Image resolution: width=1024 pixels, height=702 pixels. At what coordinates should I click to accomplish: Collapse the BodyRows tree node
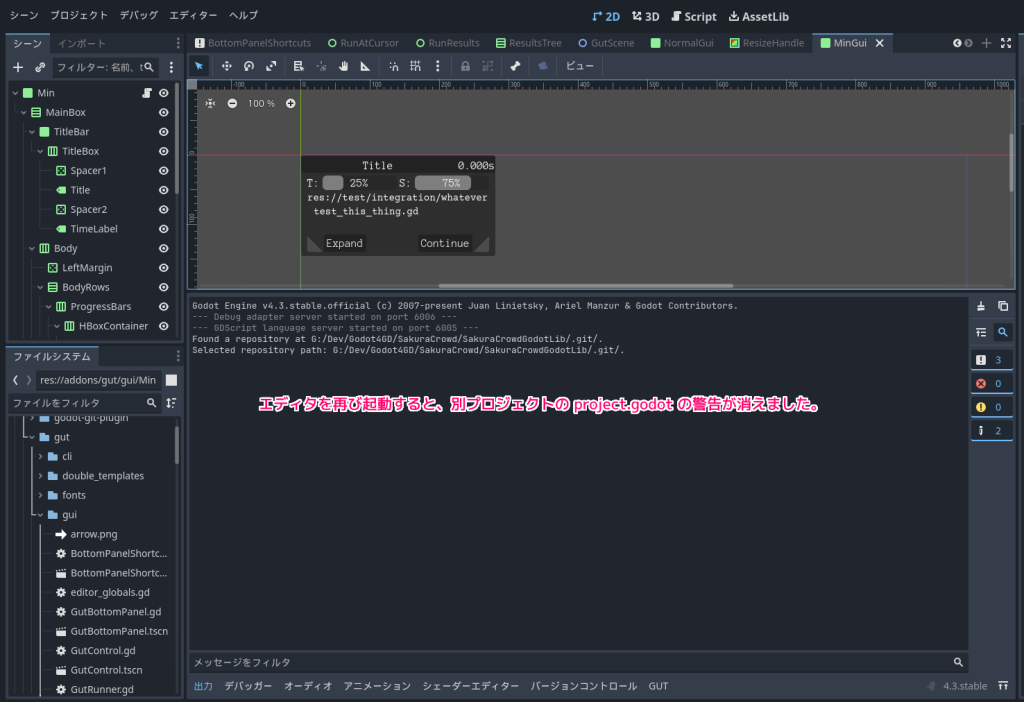(x=39, y=287)
